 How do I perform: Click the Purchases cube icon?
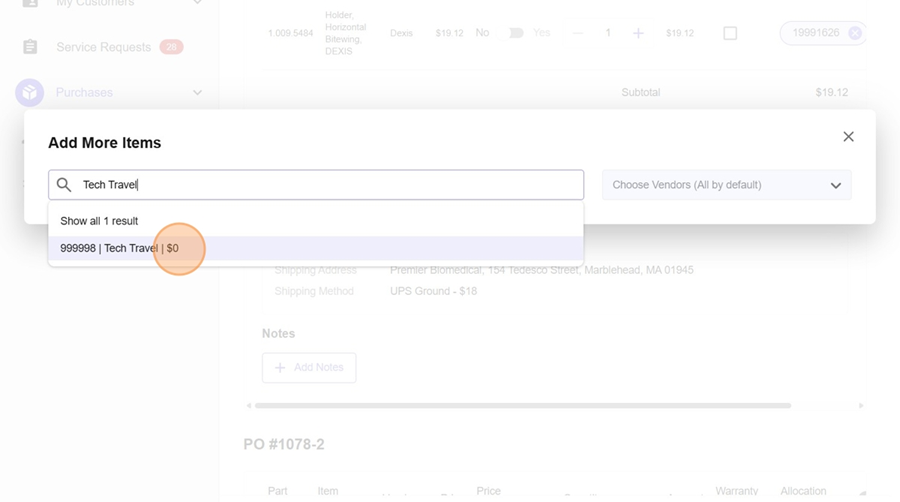tap(30, 93)
